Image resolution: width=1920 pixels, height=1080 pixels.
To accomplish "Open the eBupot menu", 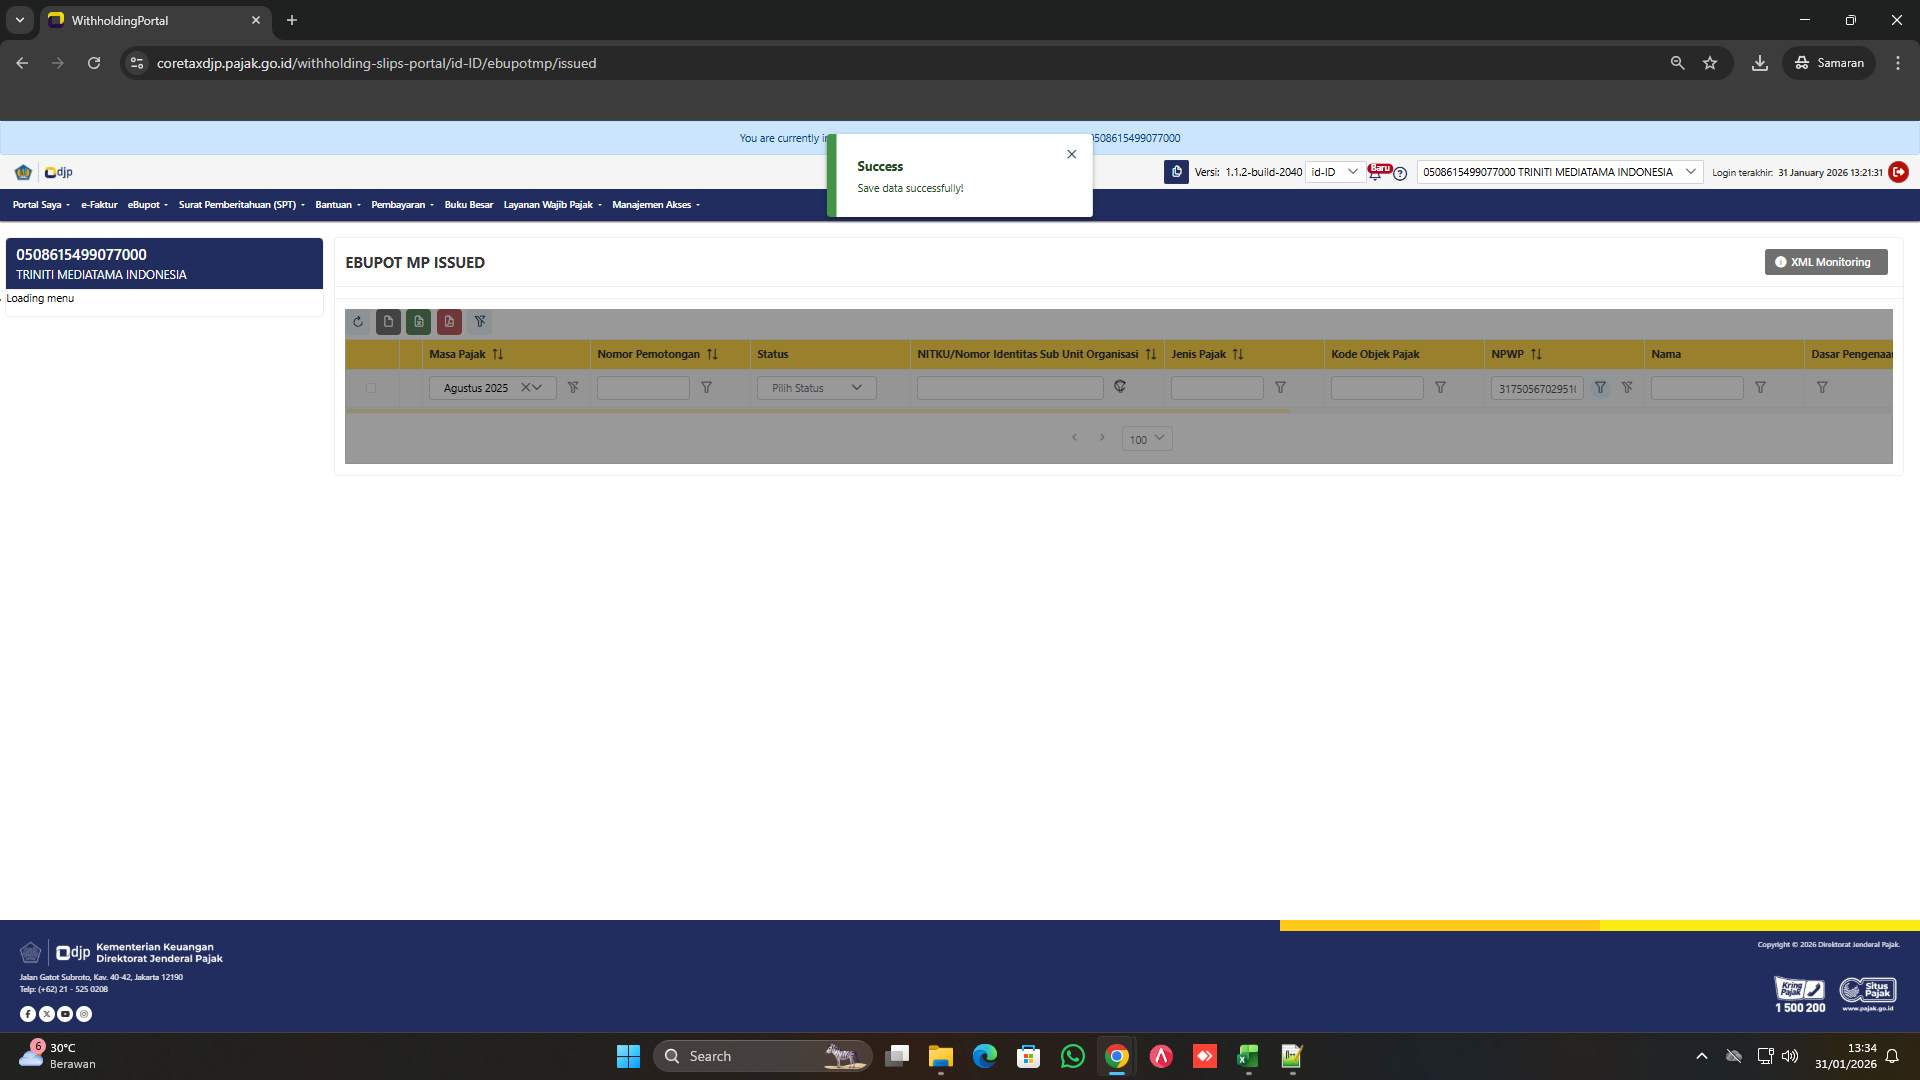I will click(146, 204).
